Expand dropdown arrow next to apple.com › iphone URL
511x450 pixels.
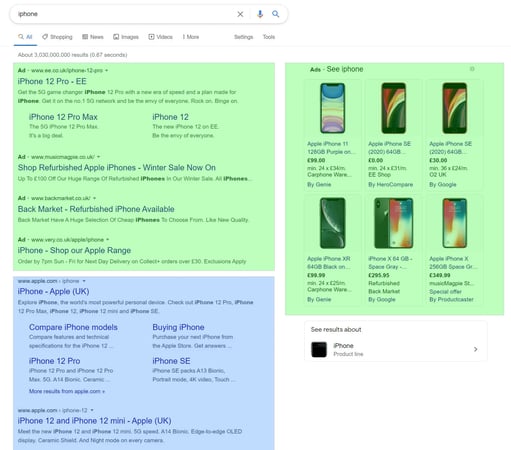pyautogui.click(x=84, y=281)
